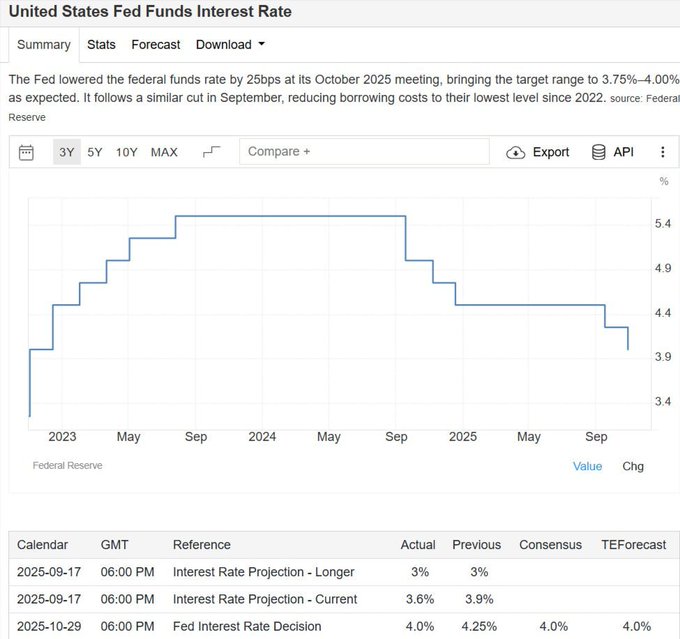This screenshot has height=639, width=680.
Task: Select the Summary tab
Action: pos(44,44)
